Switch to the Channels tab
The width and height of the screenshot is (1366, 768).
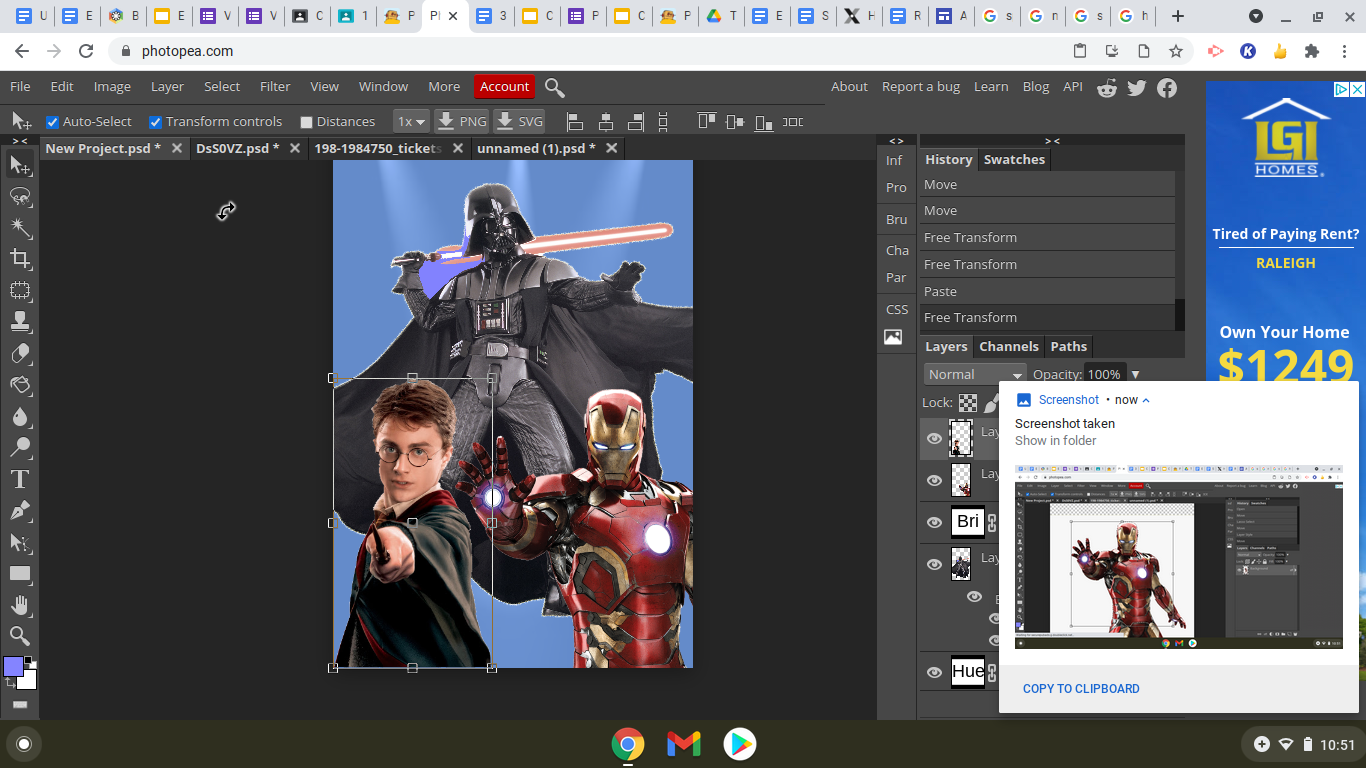pos(1008,347)
